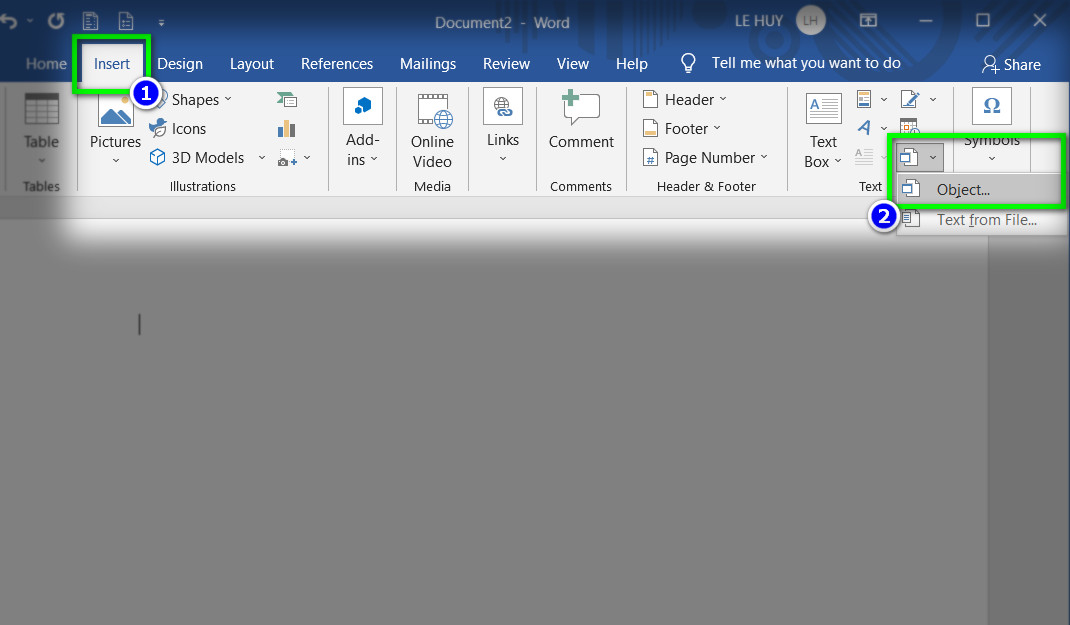1070x625 pixels.
Task: Click the Date & Time icon
Action: tap(909, 125)
